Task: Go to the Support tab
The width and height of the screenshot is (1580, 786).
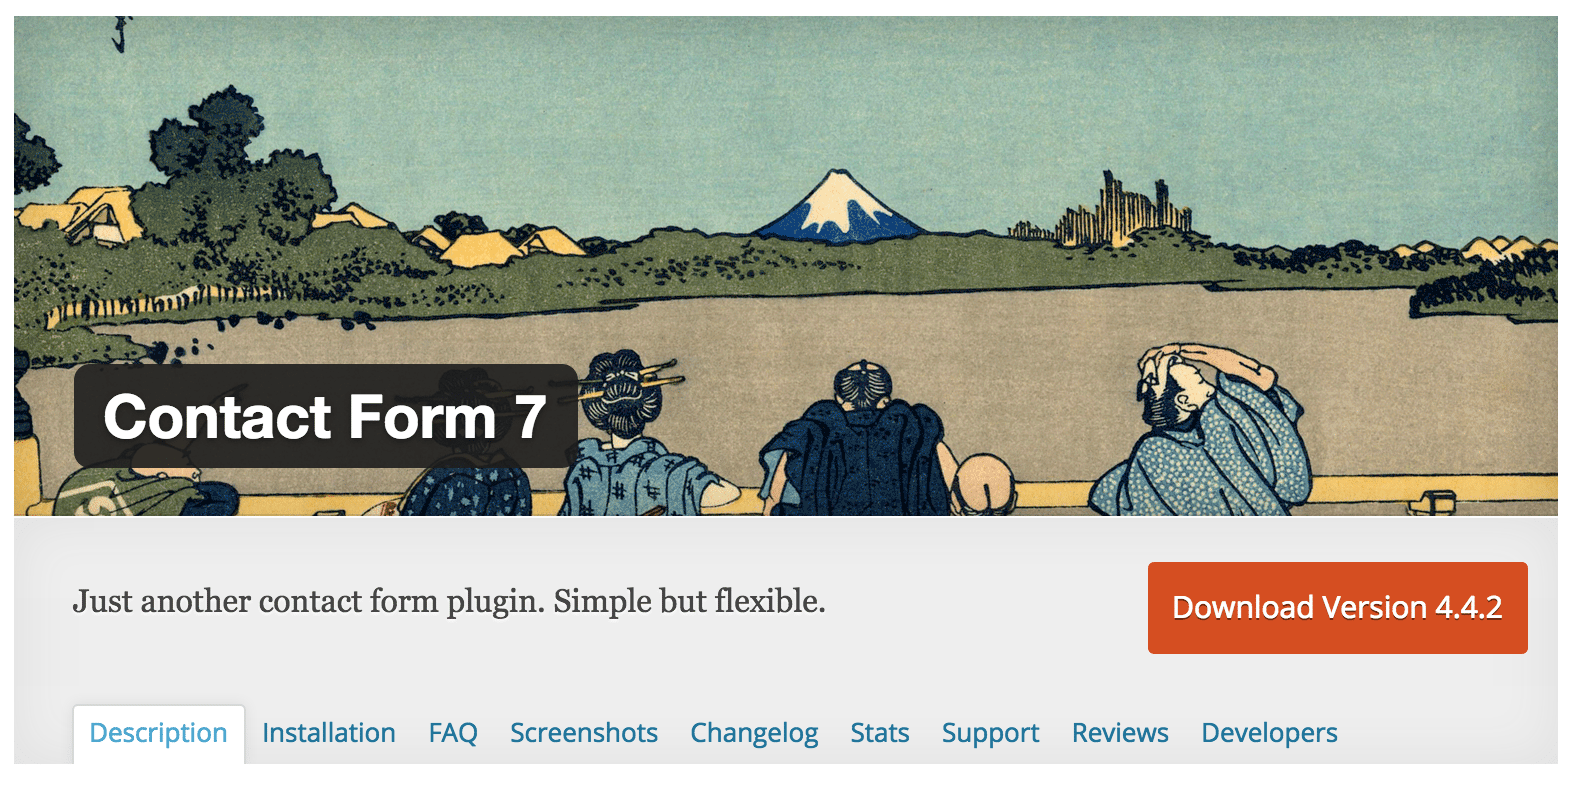Action: 991,733
